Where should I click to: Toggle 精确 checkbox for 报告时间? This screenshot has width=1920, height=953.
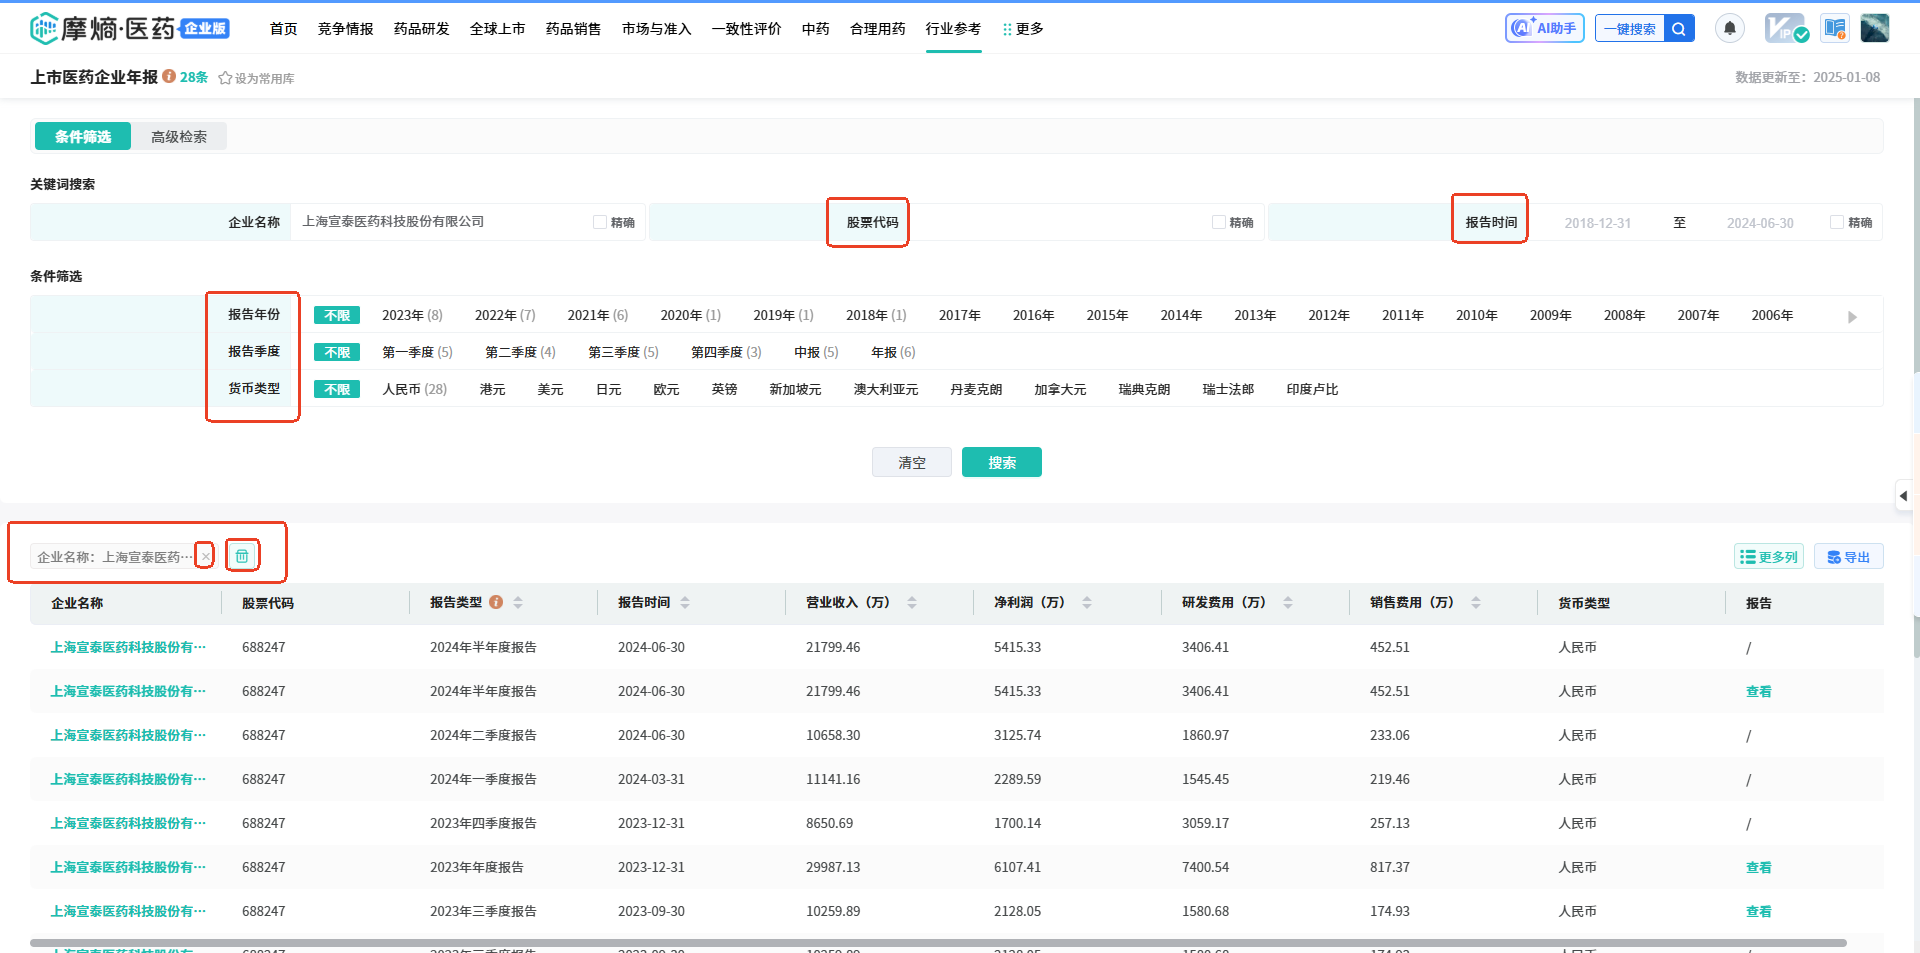(x=1837, y=222)
